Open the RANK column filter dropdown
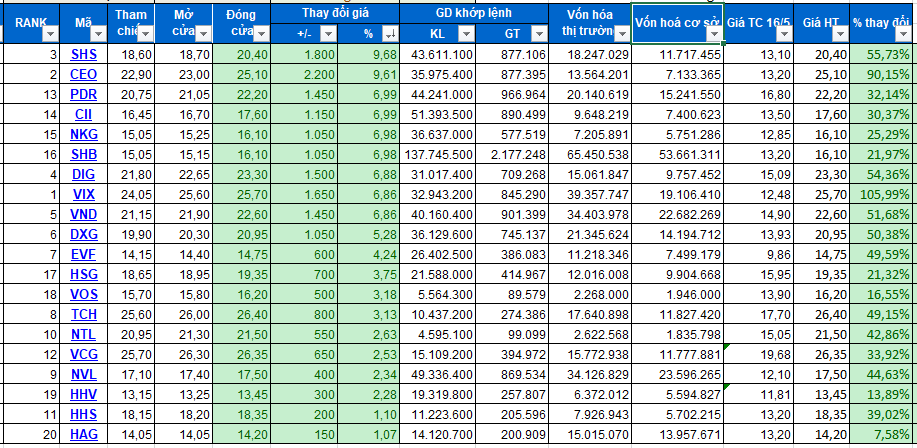 [51, 34]
